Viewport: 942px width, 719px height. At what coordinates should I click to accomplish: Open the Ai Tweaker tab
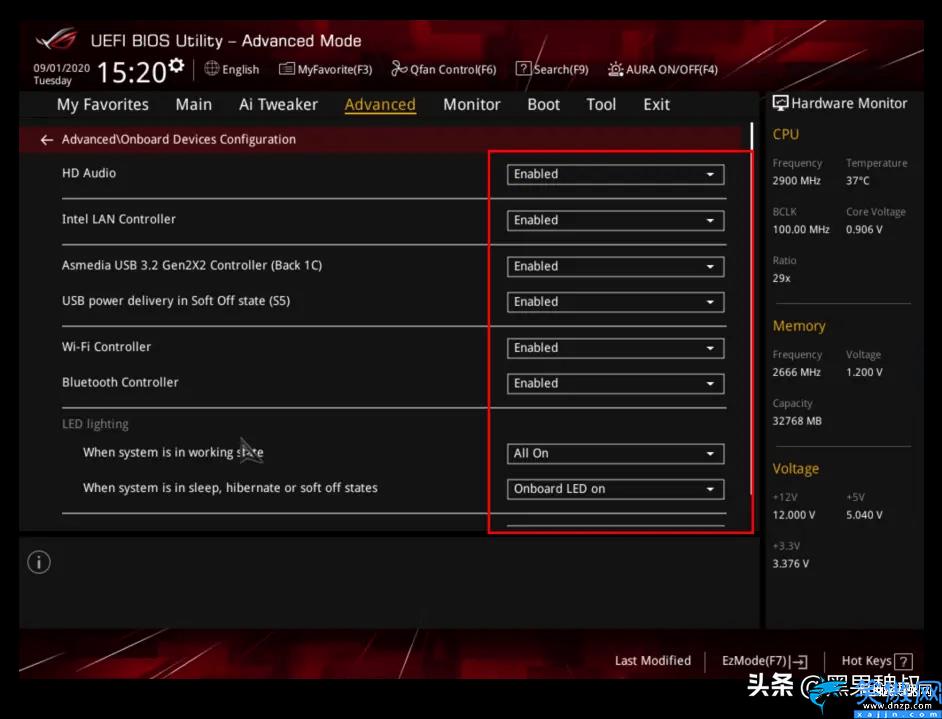[278, 105]
